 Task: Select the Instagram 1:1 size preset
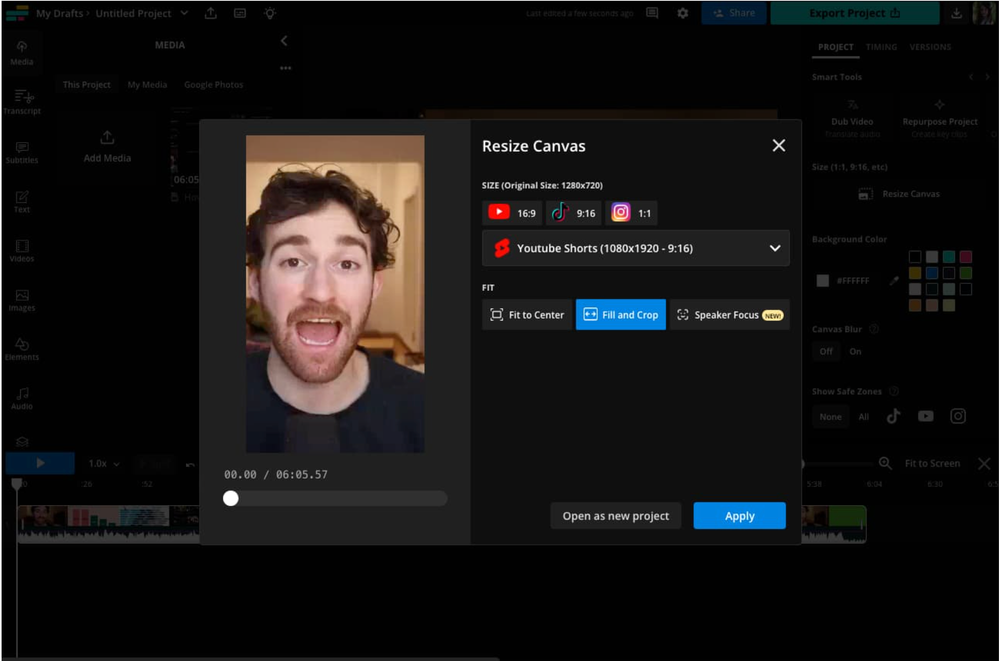coord(631,212)
